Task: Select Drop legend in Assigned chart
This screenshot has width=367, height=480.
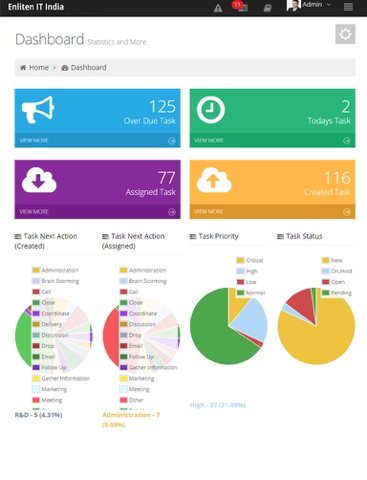Action: 131,335
